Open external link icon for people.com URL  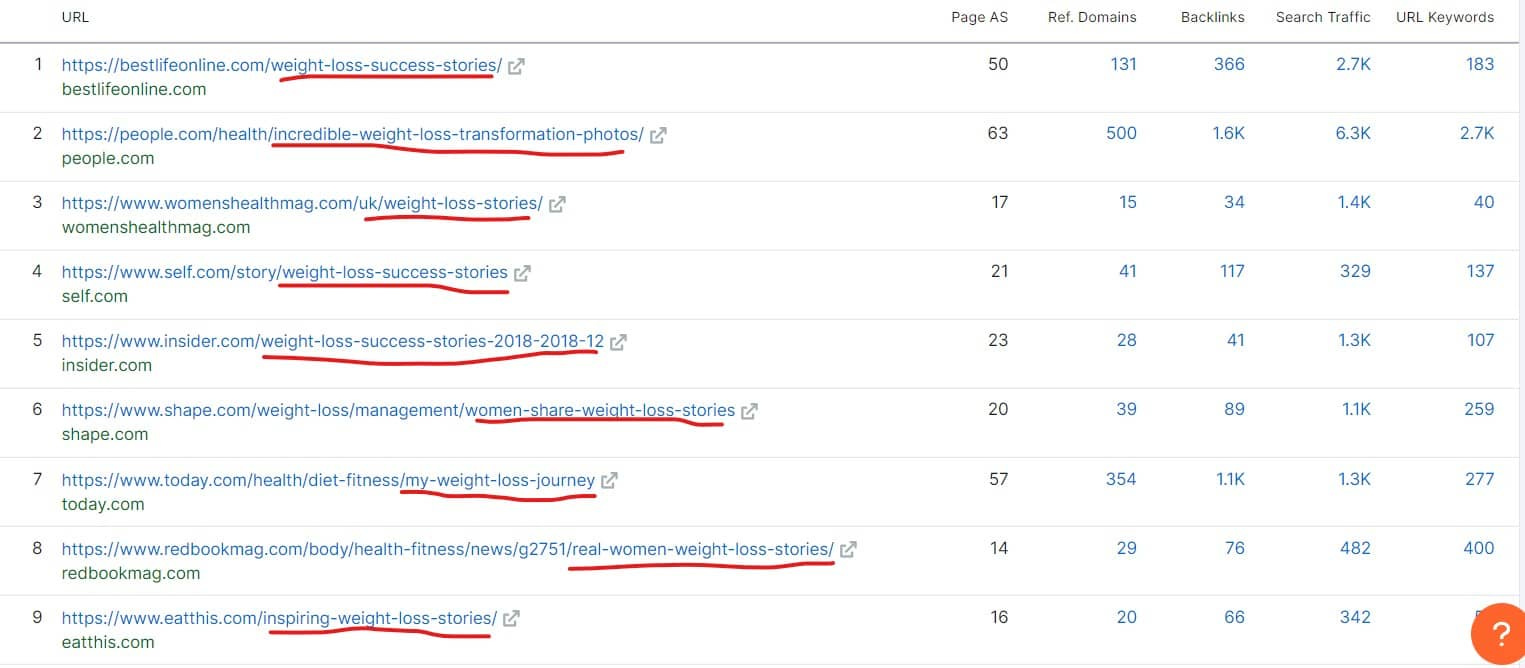pos(658,135)
